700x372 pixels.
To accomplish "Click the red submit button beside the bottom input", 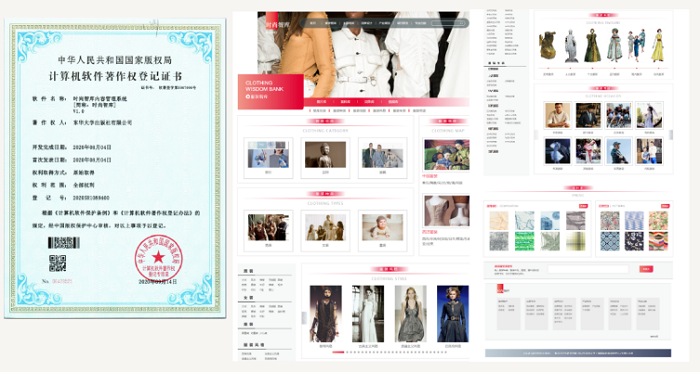I will coord(646,269).
